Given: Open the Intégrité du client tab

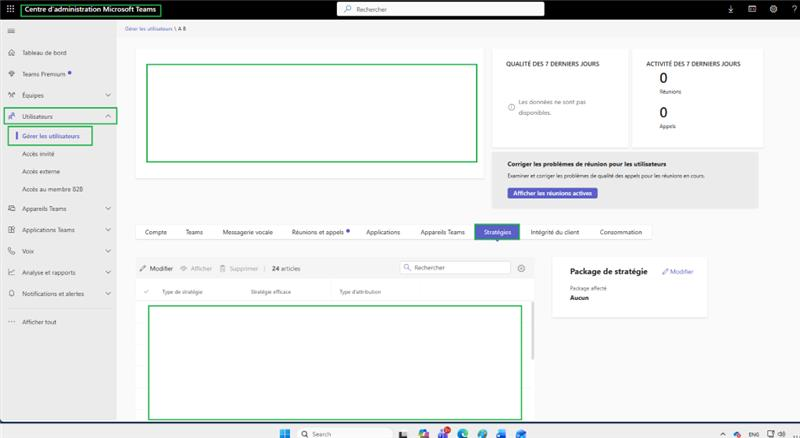Looking at the screenshot, I should [555, 232].
